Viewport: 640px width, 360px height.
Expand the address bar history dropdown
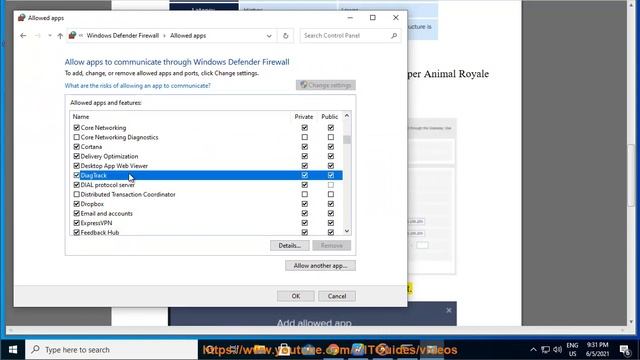click(x=269, y=36)
